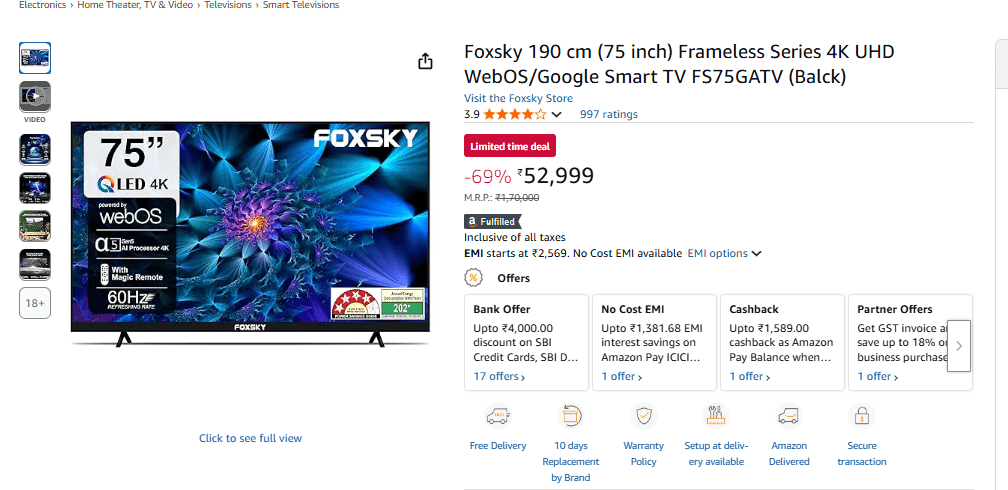The height and width of the screenshot is (490, 1008).
Task: Play the product video thumbnail
Action: coord(35,97)
